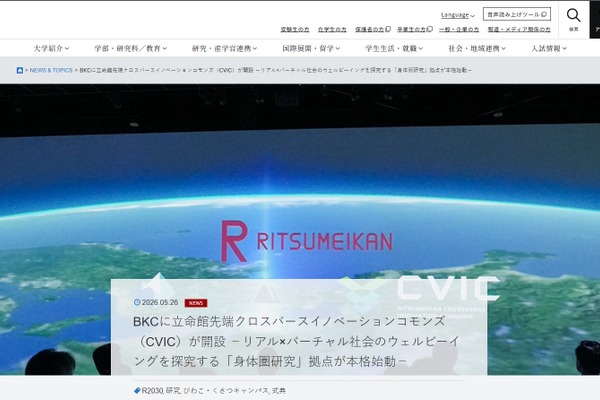The image size is (600, 400).
Task: Go to 受験生の方 link
Action: click(295, 29)
